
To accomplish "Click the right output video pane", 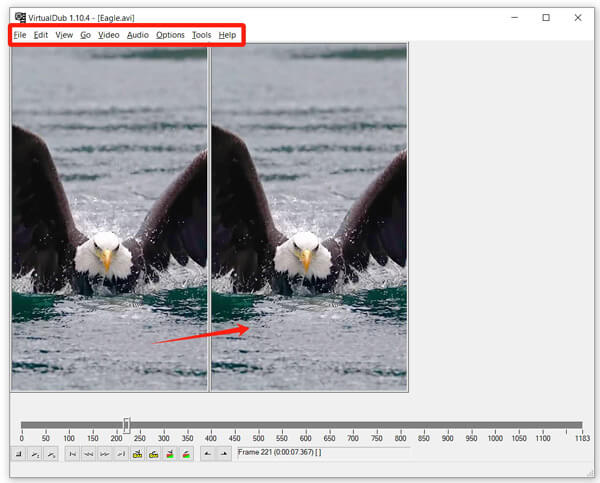I will click(309, 217).
